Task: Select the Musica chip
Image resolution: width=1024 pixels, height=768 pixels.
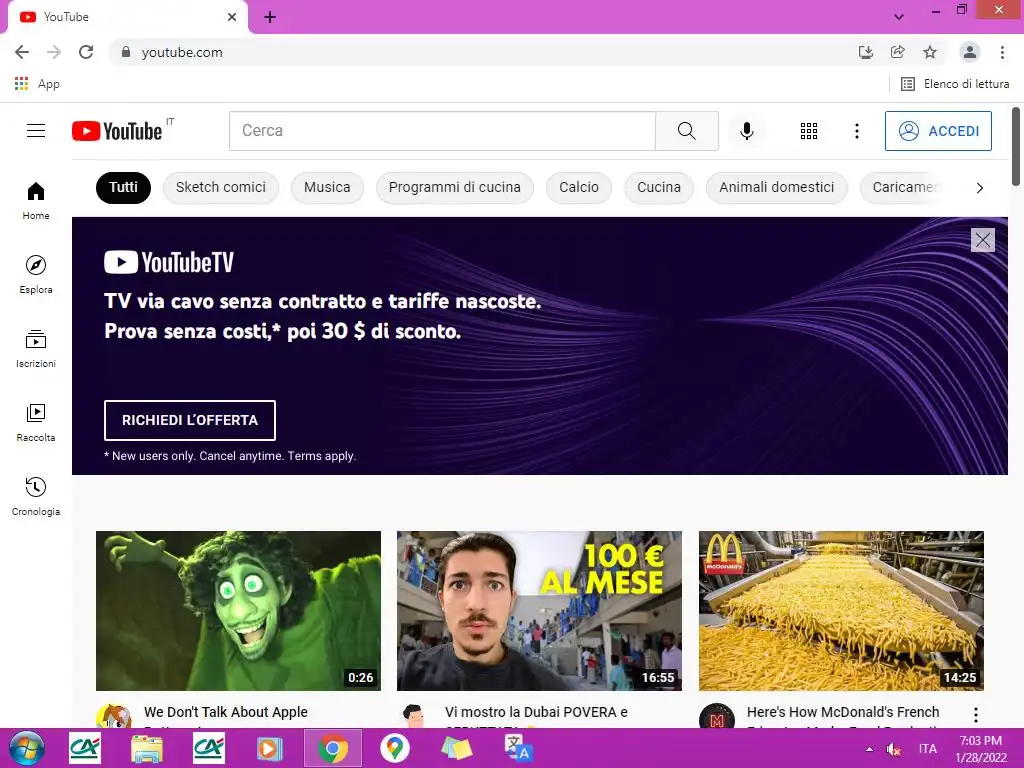Action: tap(327, 187)
